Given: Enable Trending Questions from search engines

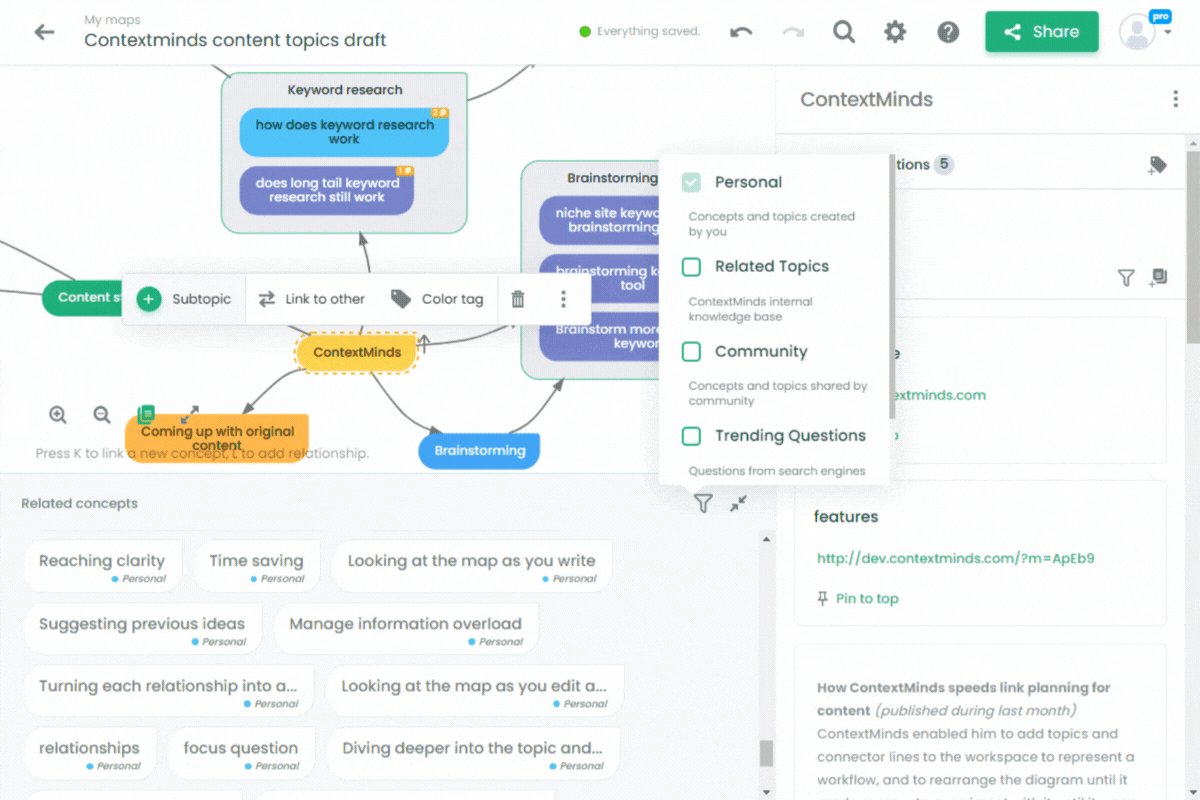Looking at the screenshot, I should [x=691, y=436].
